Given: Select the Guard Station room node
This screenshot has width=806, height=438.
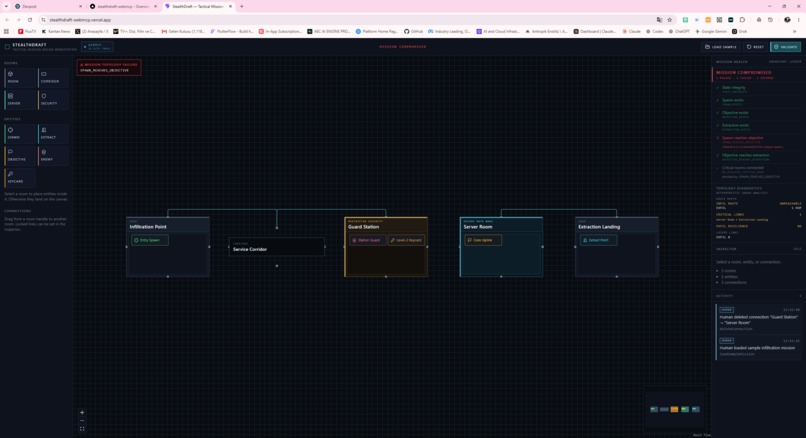Looking at the screenshot, I should pos(386,247).
